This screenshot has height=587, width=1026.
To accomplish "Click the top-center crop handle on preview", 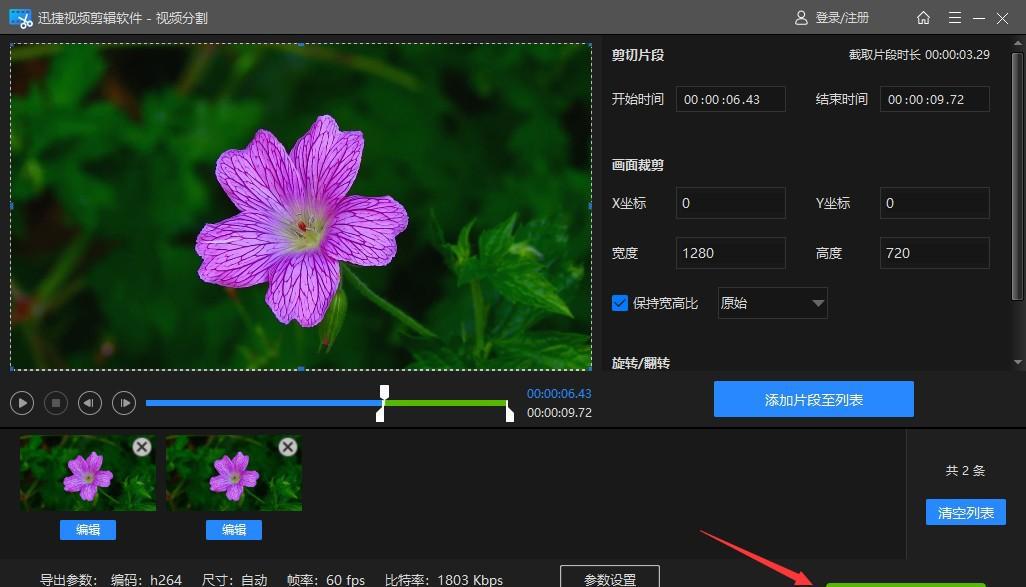I will pos(301,44).
